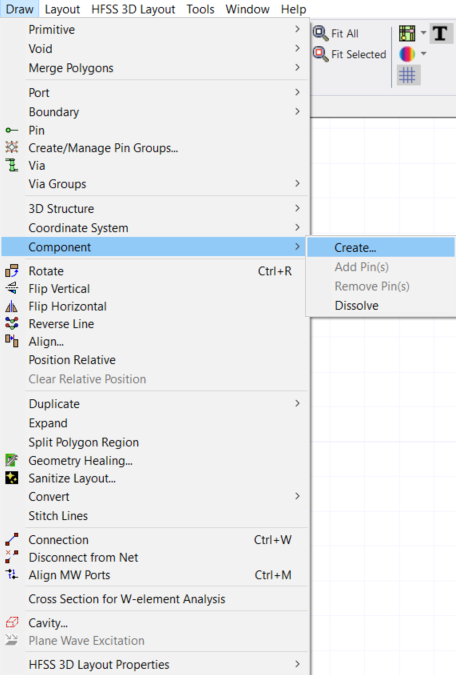
Task: Choose Create... in Component submenu
Action: point(381,248)
